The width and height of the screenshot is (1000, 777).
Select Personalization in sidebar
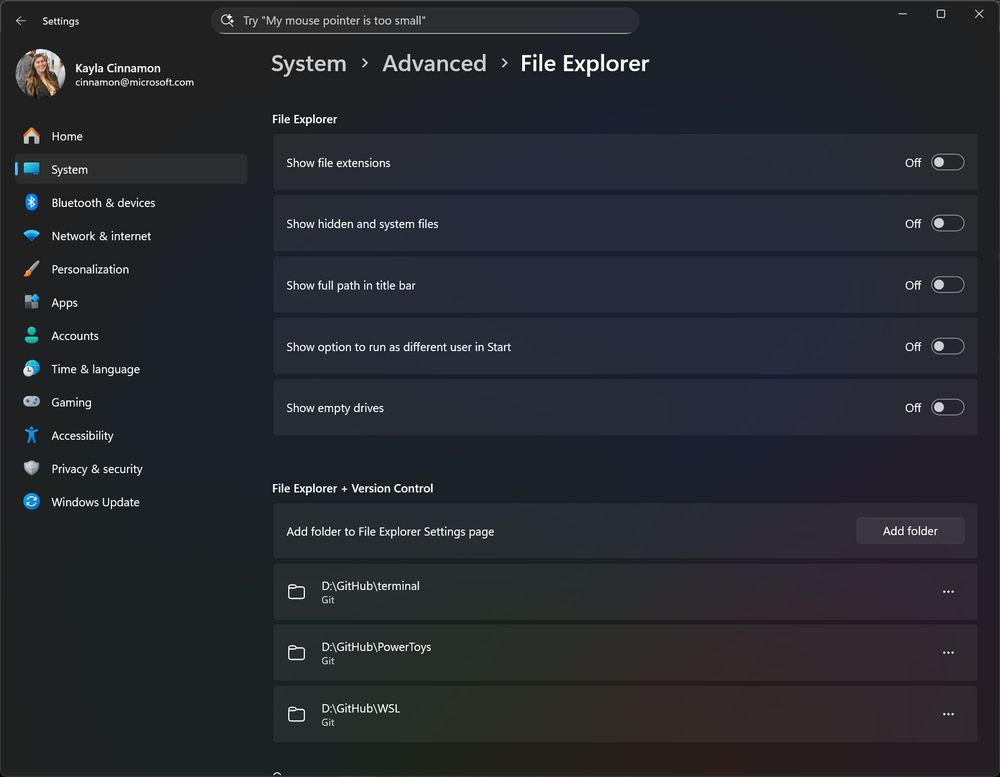[x=131, y=269]
